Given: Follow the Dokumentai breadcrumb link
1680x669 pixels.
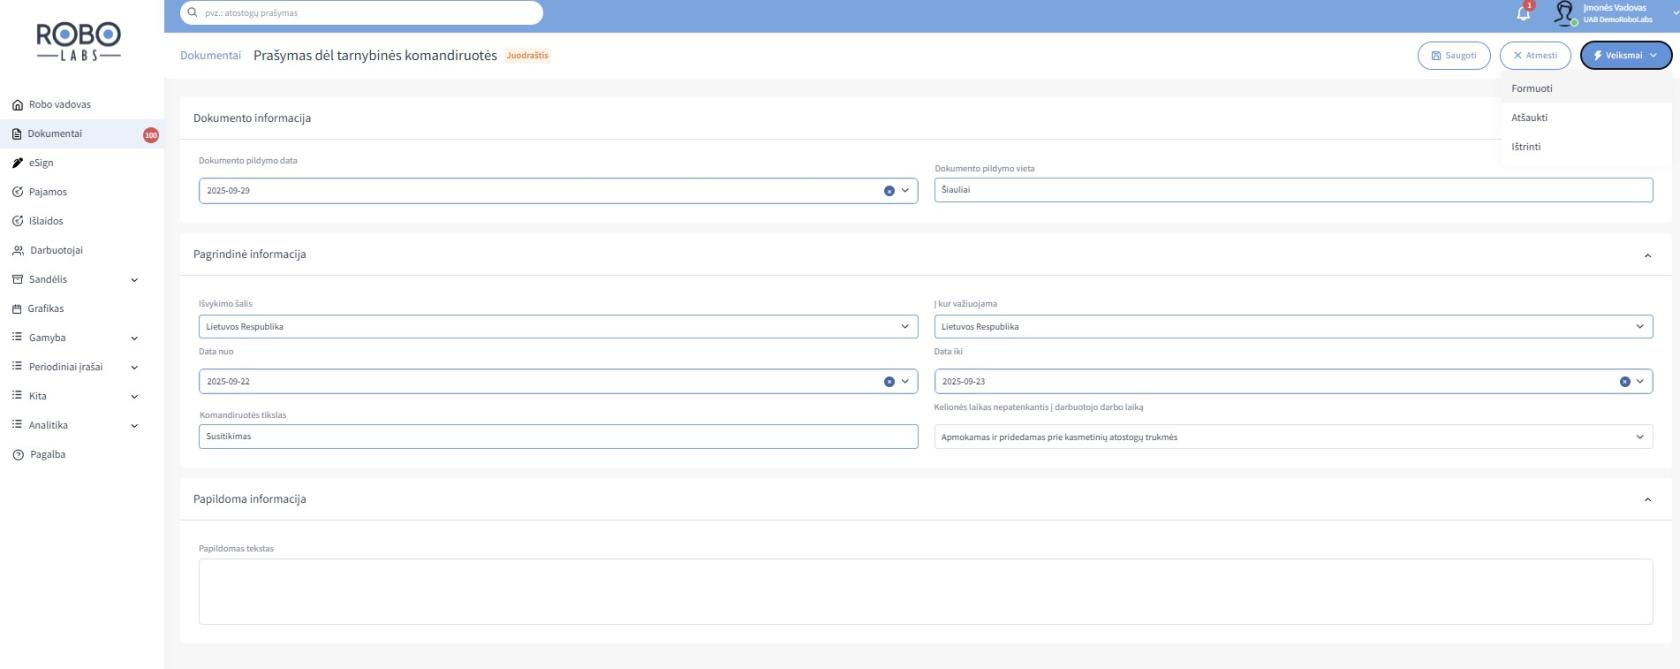Looking at the screenshot, I should [x=210, y=55].
